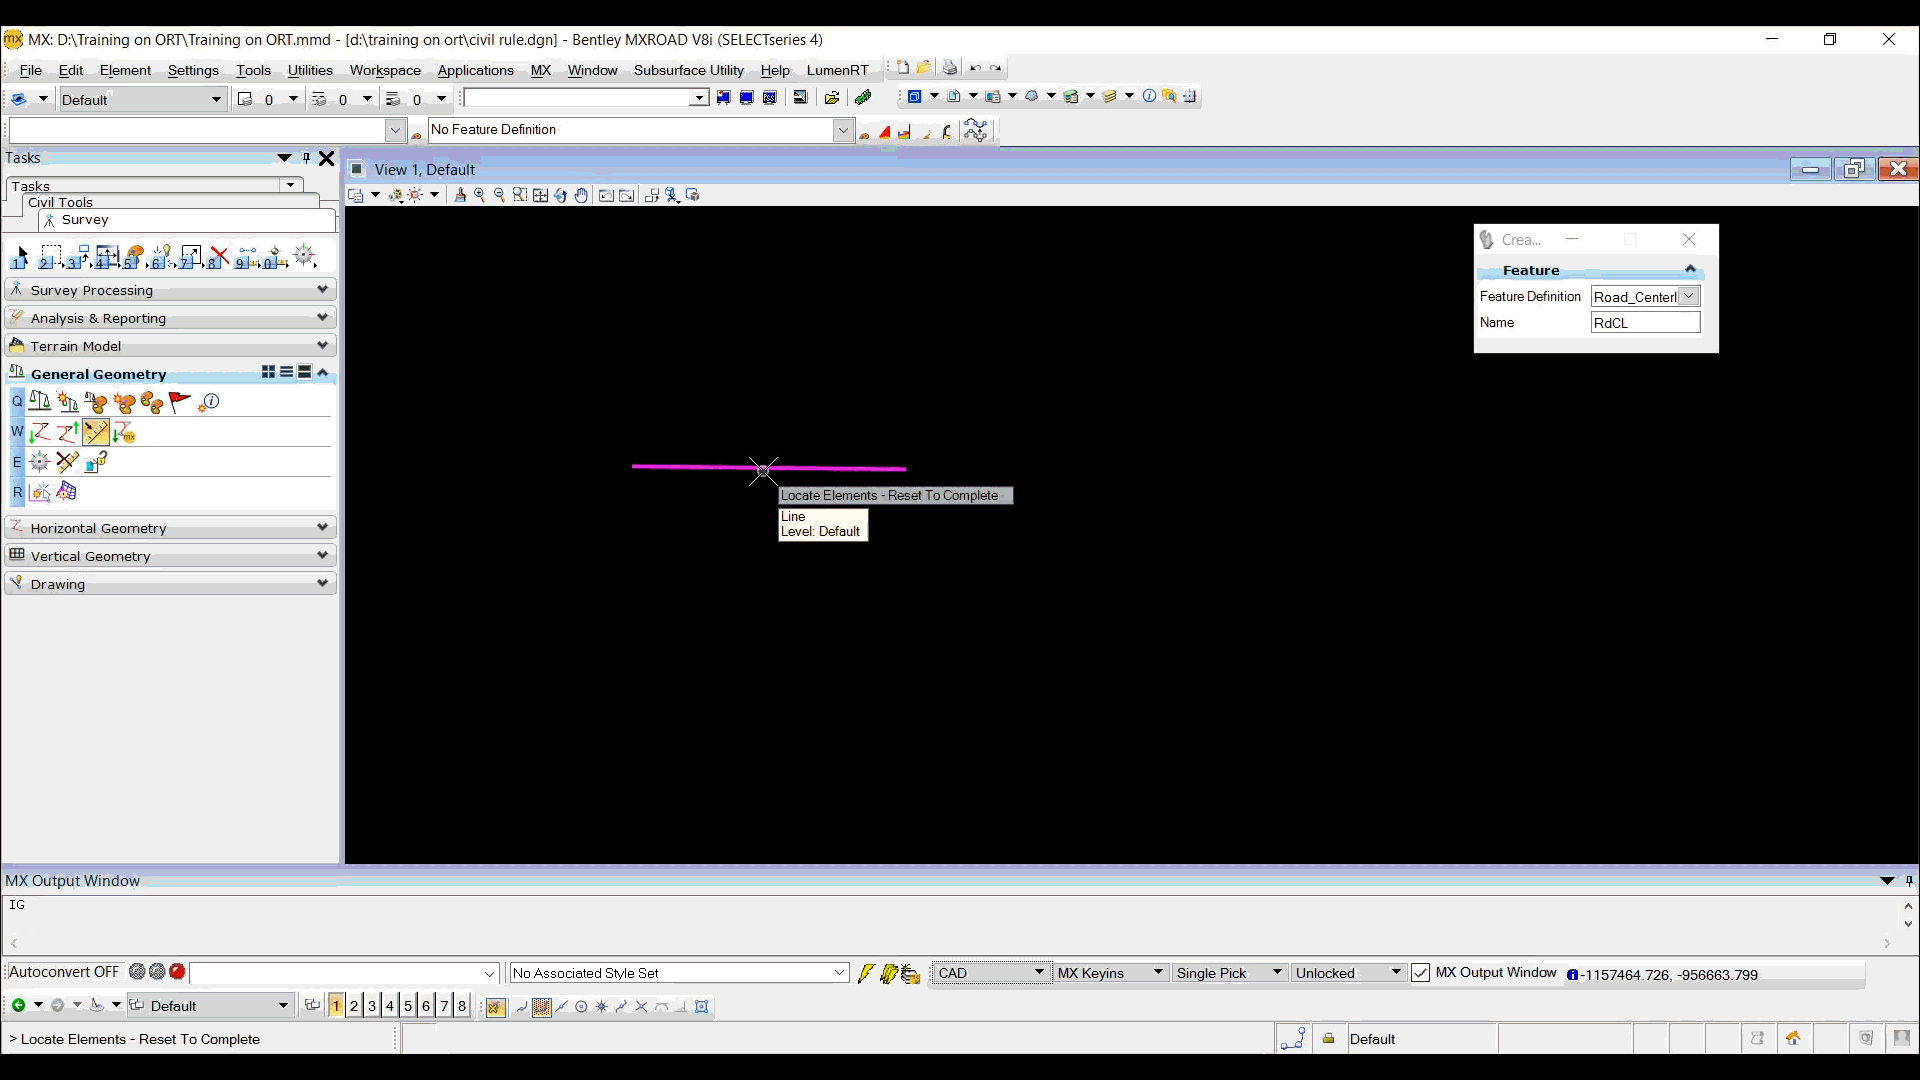Open the Workspace menu
The width and height of the screenshot is (1920, 1080).
click(385, 70)
